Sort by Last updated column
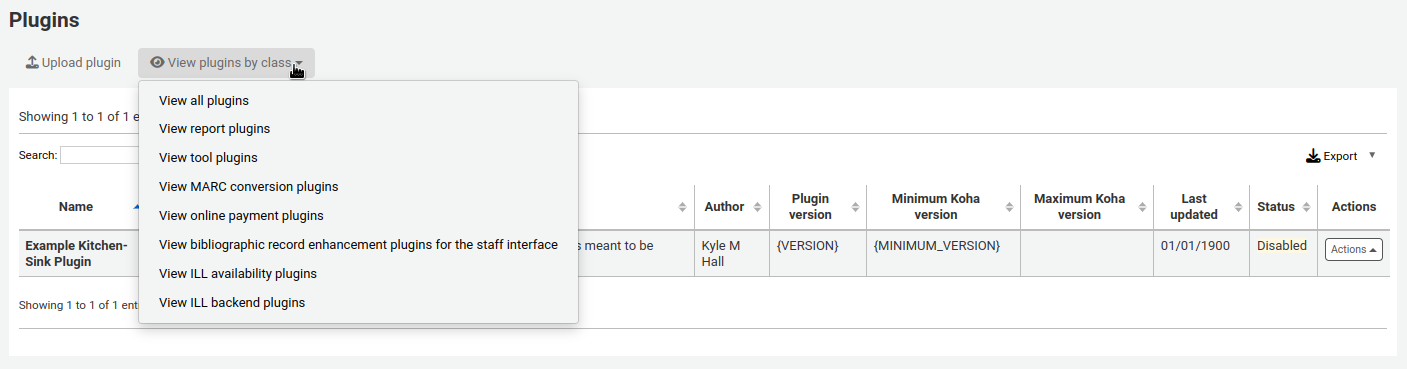1407x369 pixels. coord(1201,207)
